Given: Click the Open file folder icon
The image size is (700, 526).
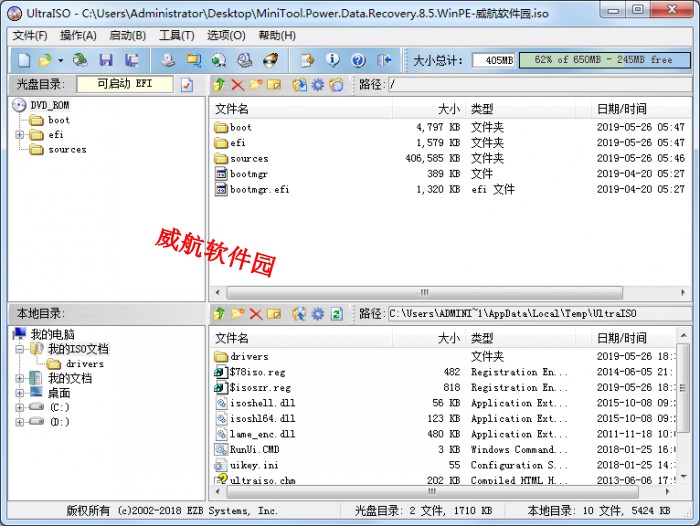Looking at the screenshot, I should pyautogui.click(x=45, y=60).
